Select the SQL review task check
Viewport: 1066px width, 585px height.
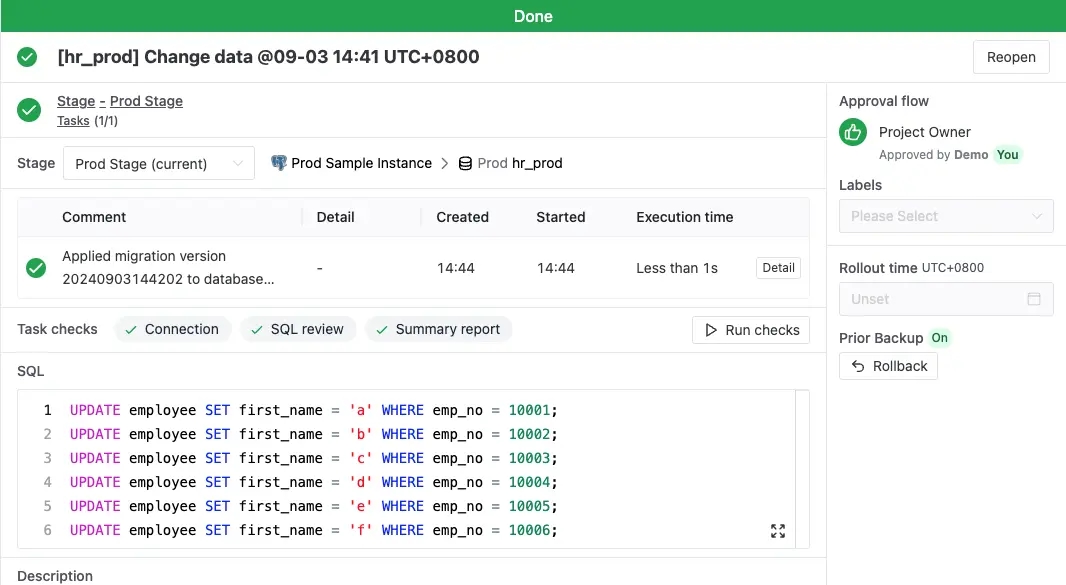[298, 329]
